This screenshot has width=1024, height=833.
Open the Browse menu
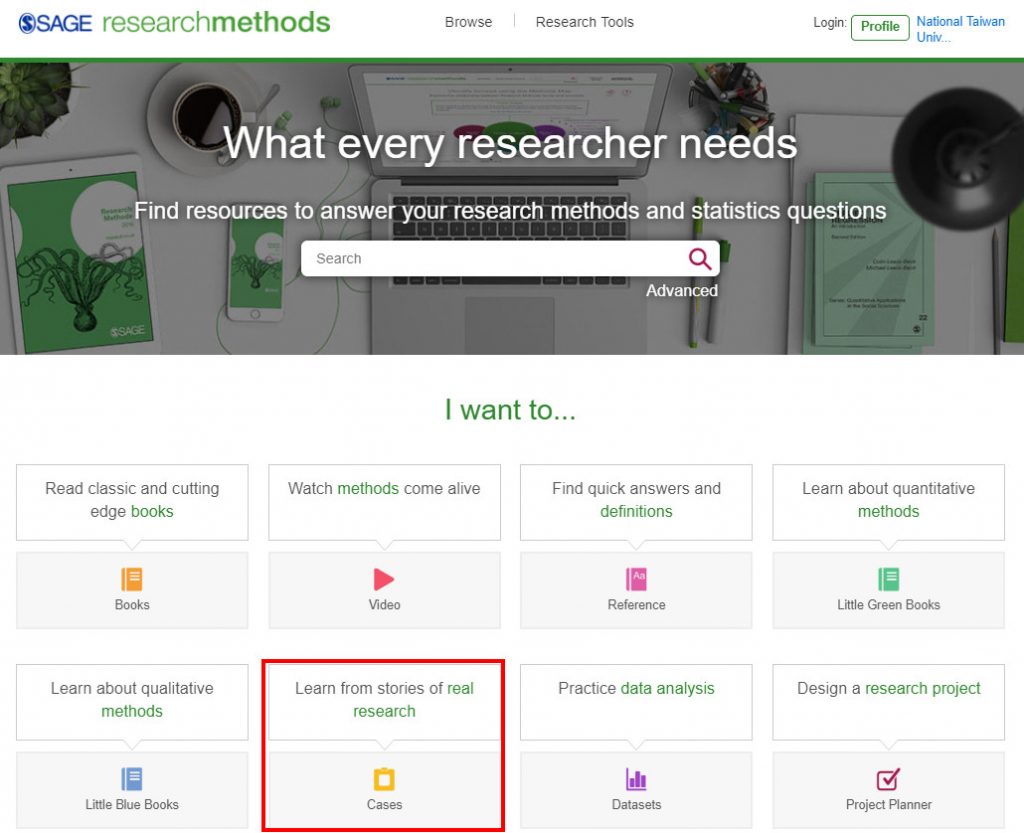468,22
